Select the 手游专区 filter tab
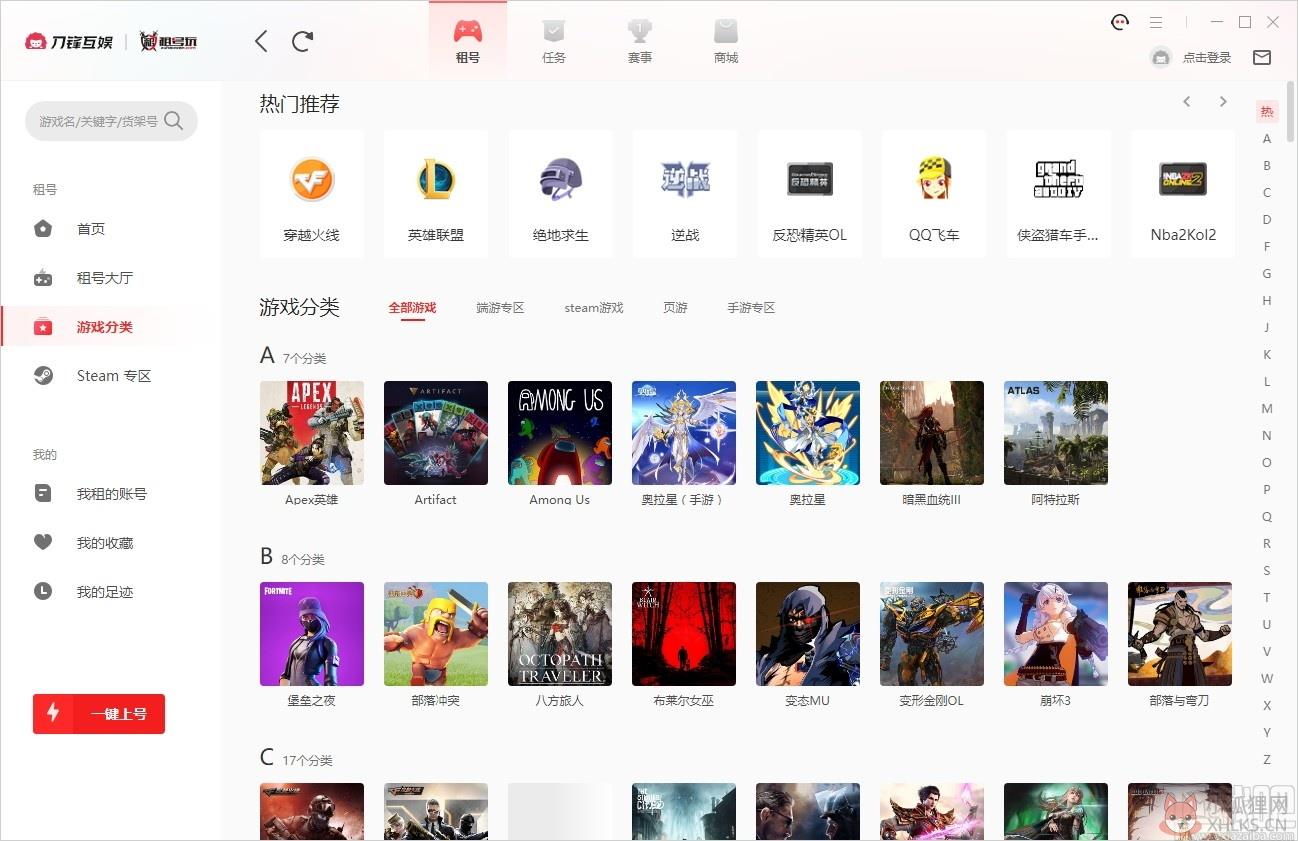The height and width of the screenshot is (841, 1298). pos(751,308)
